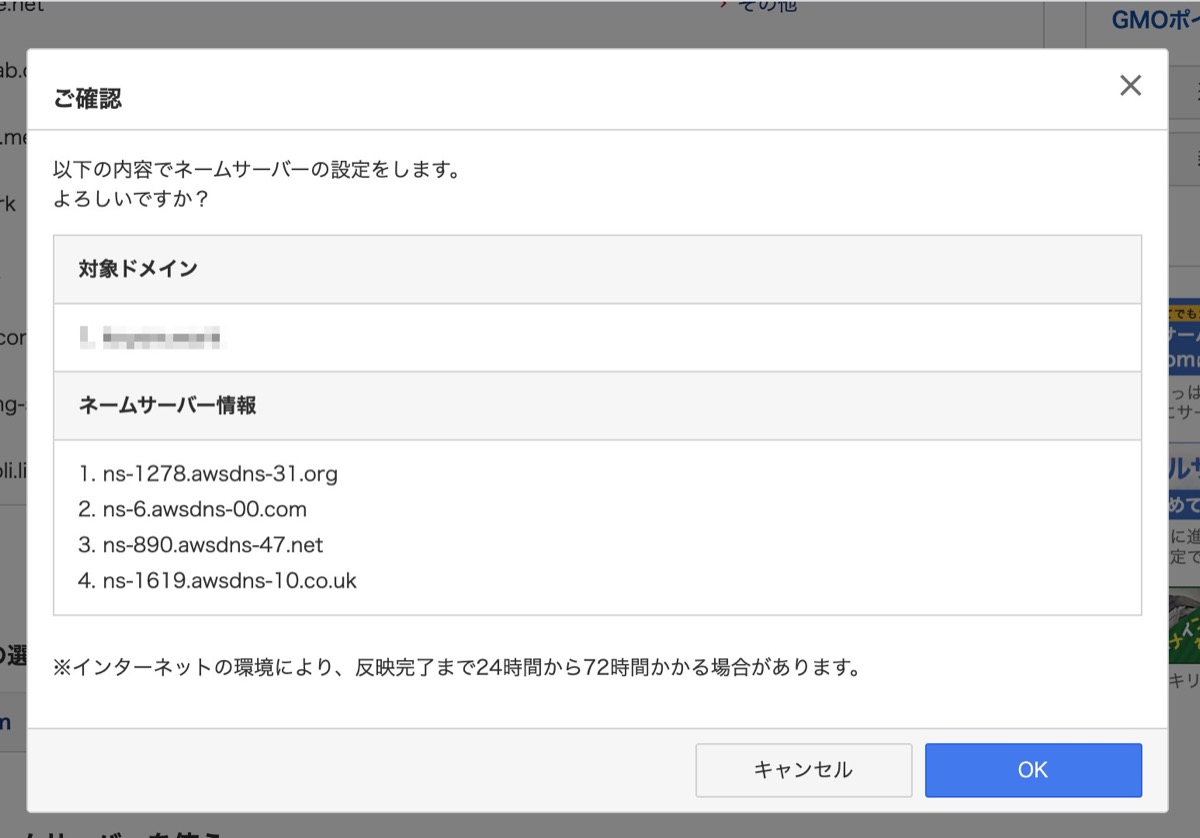Select nameserver entry ns-890.awsdns-47.net
The image size is (1200, 838).
201,545
